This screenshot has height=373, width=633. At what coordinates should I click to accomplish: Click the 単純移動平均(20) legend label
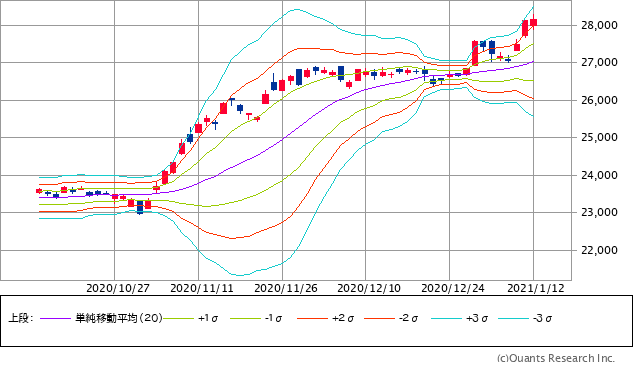pyautogui.click(x=119, y=319)
